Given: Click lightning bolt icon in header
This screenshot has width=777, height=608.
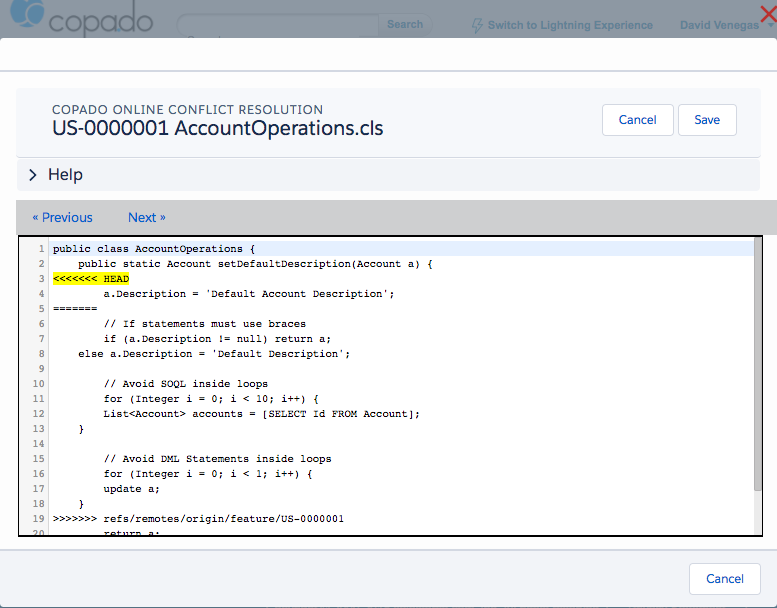Looking at the screenshot, I should [477, 25].
